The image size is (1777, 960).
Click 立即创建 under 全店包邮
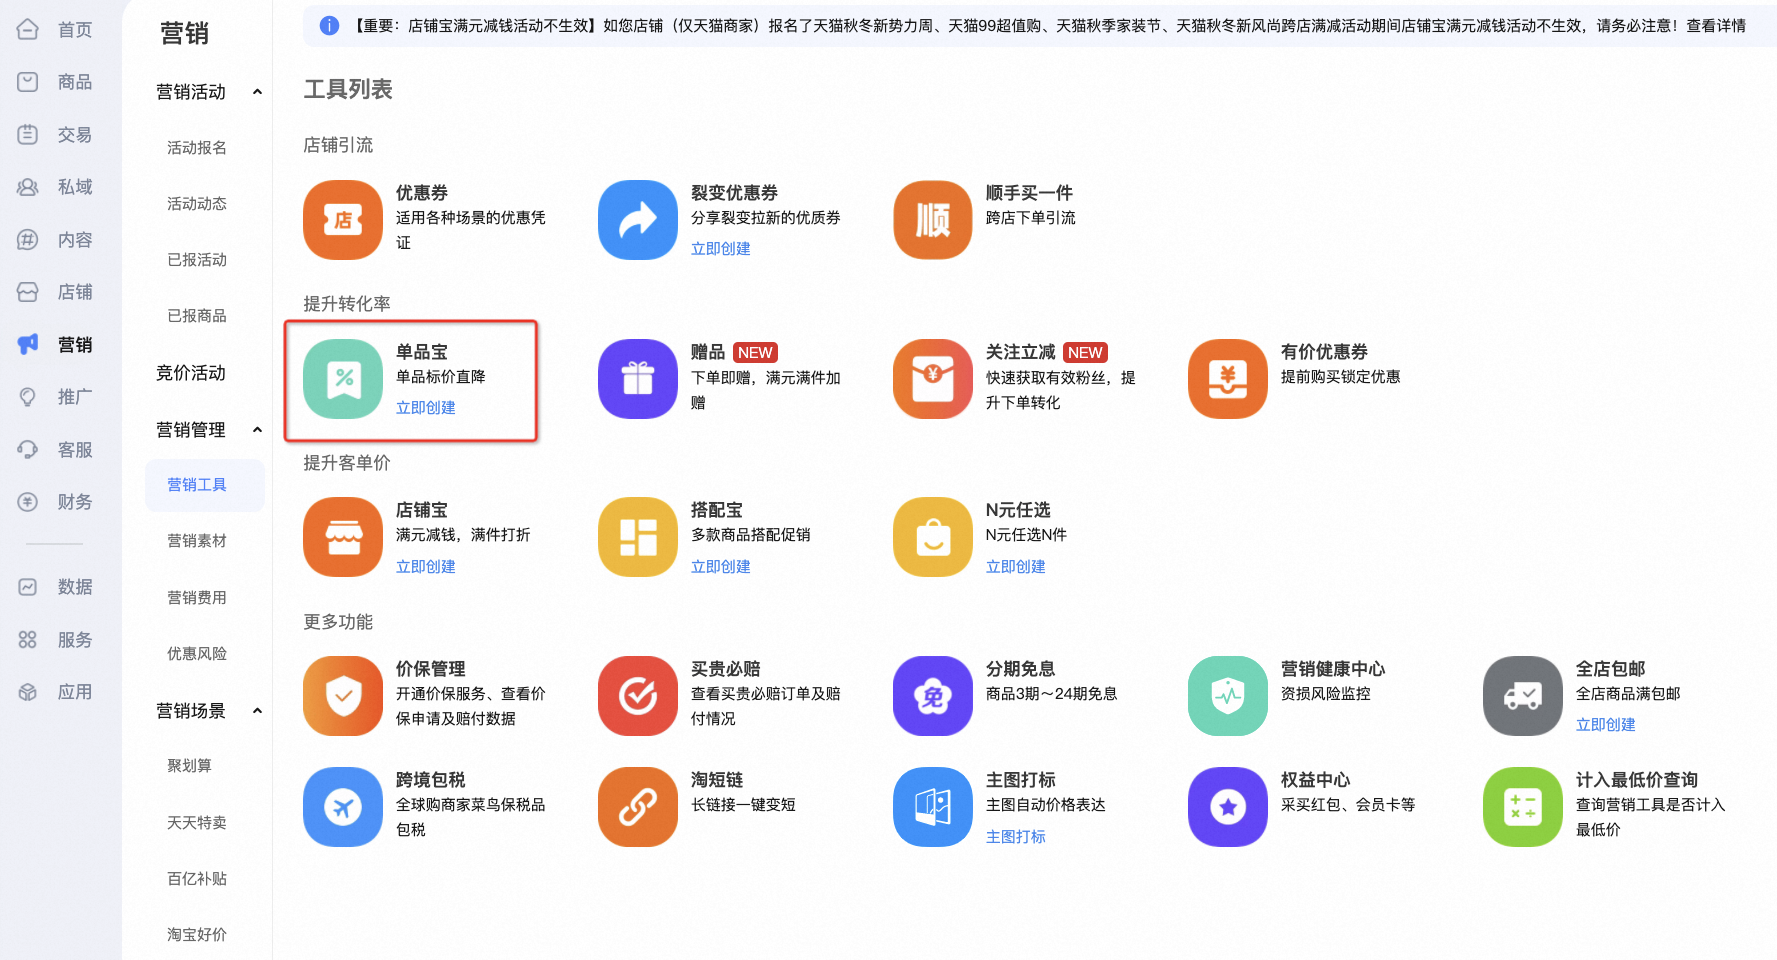(1606, 725)
